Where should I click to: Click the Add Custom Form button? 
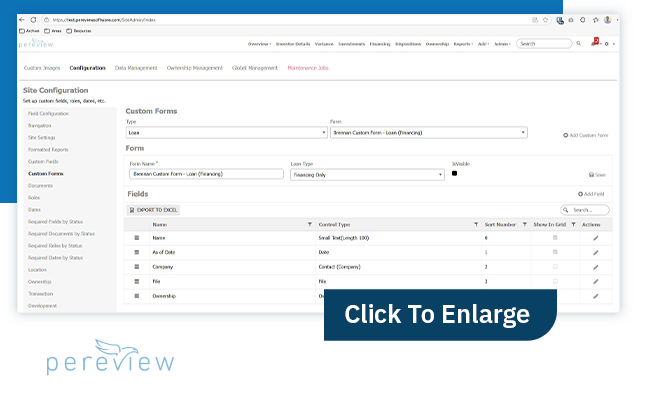pos(586,135)
